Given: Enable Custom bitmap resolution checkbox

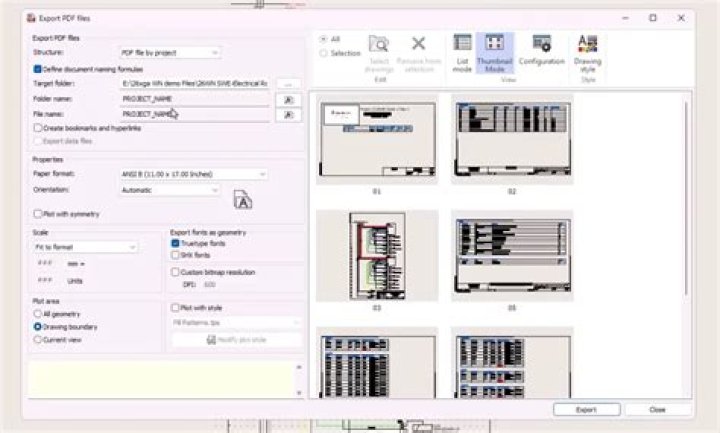Looking at the screenshot, I should tap(175, 272).
